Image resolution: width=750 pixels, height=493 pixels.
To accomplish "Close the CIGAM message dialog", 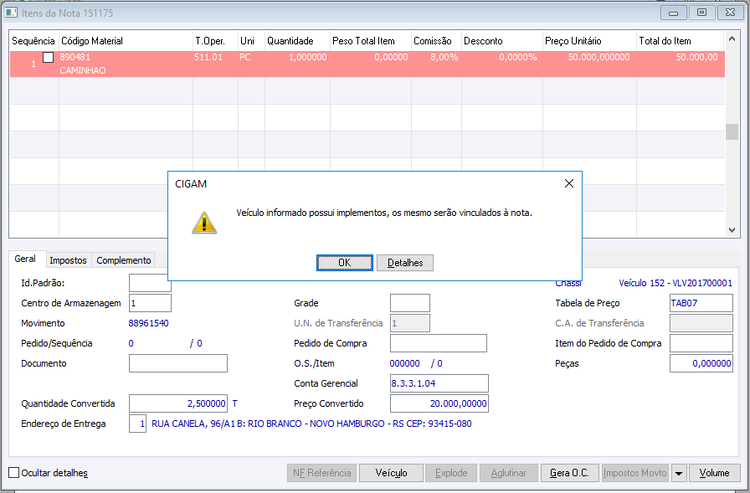I will [569, 184].
